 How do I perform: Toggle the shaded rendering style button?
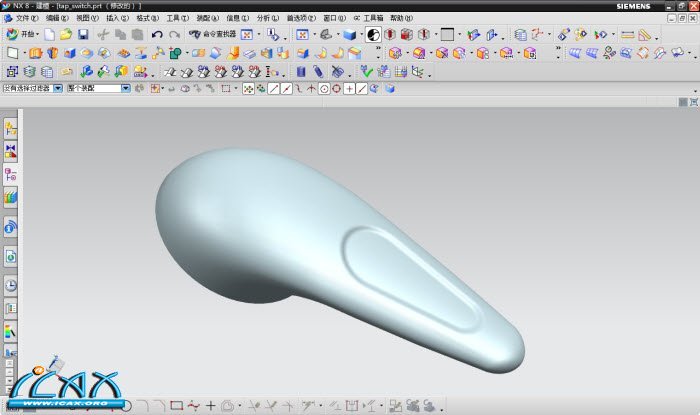pyautogui.click(x=349, y=34)
